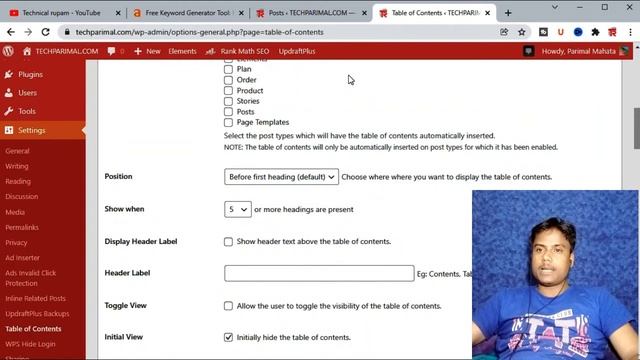The height and width of the screenshot is (360, 640).
Task: Check the Product post type
Action: point(228,91)
